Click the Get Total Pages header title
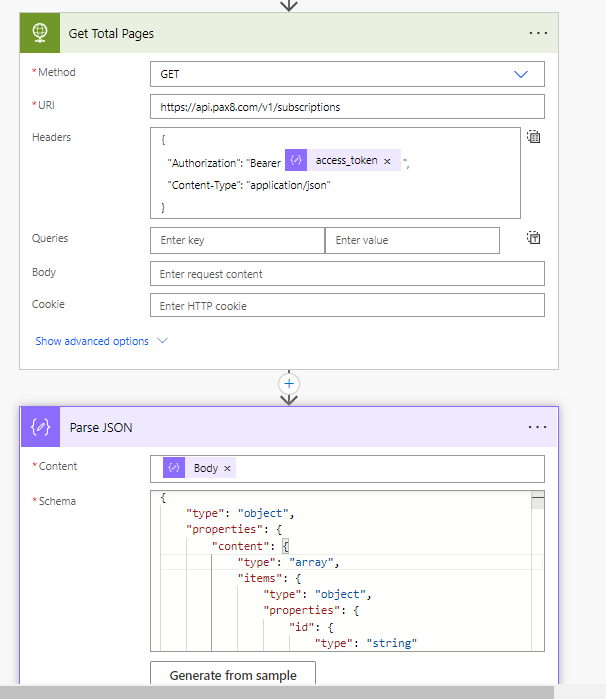The height and width of the screenshot is (699, 606). [111, 34]
